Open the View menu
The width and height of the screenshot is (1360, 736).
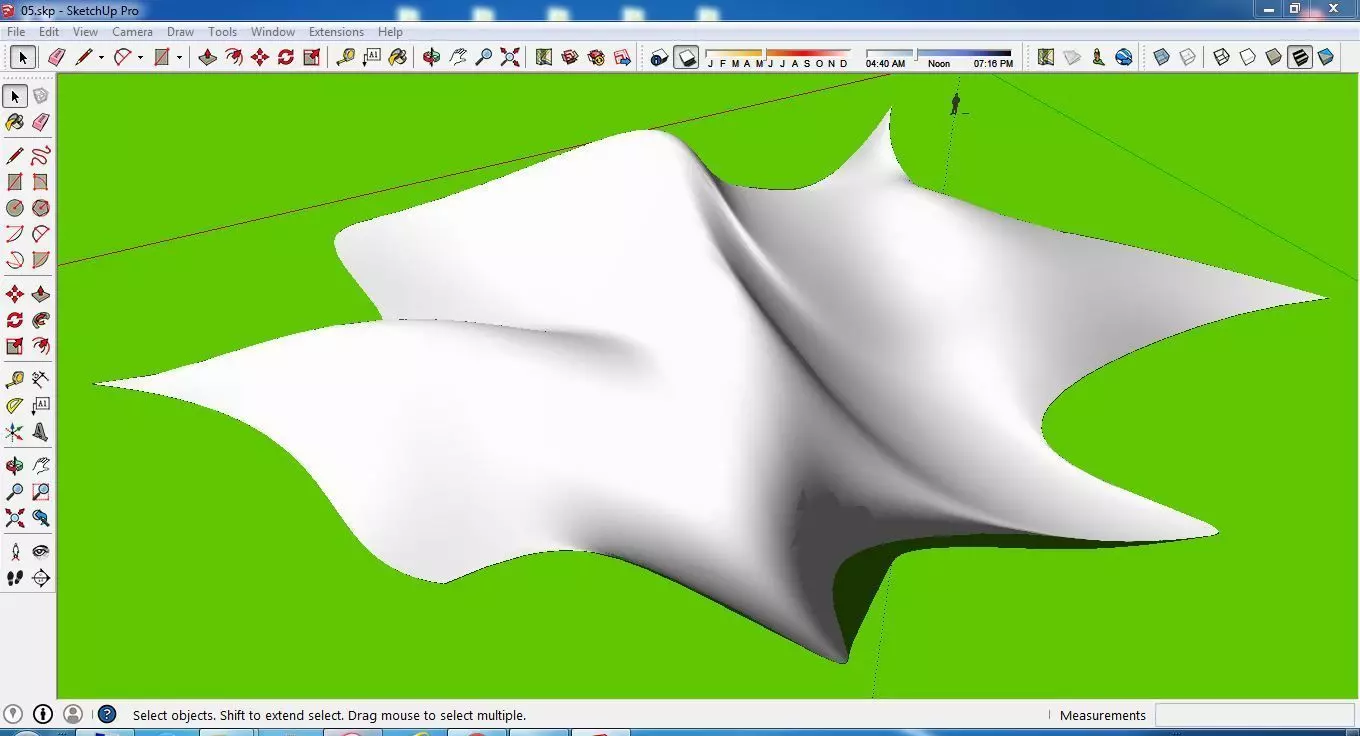(x=85, y=32)
